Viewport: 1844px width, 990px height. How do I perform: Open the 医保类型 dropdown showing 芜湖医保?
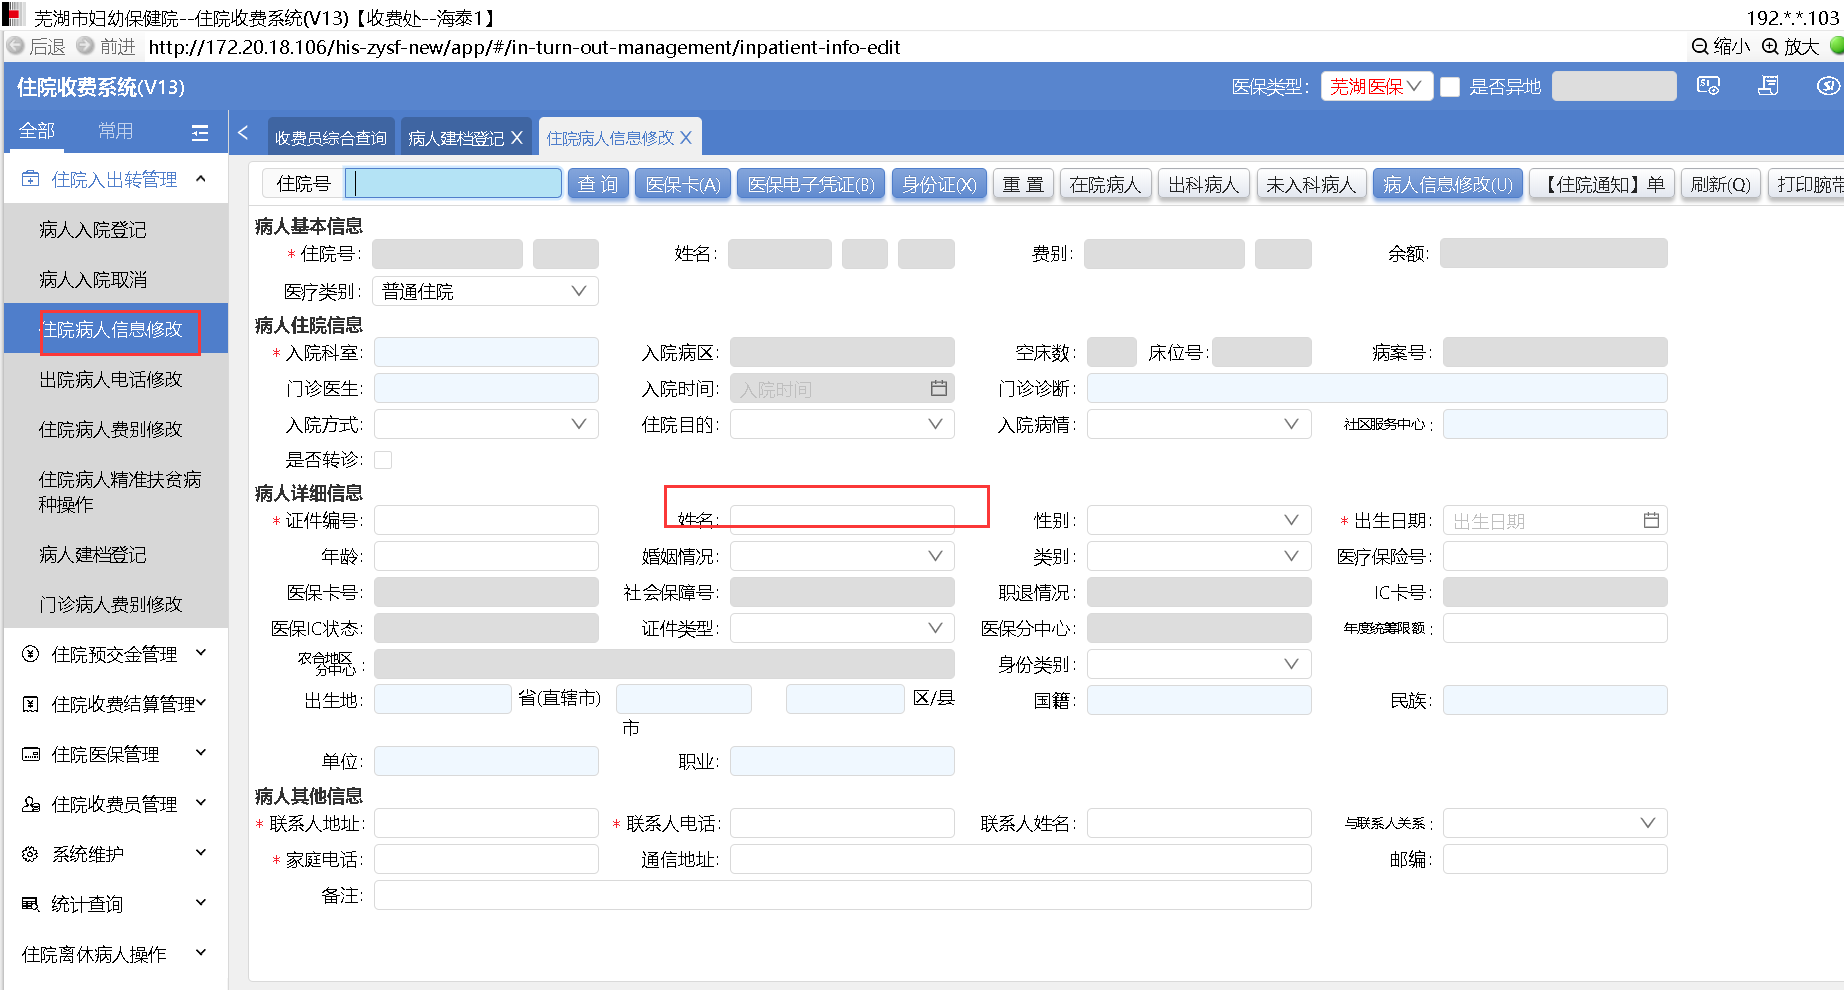click(x=1376, y=87)
